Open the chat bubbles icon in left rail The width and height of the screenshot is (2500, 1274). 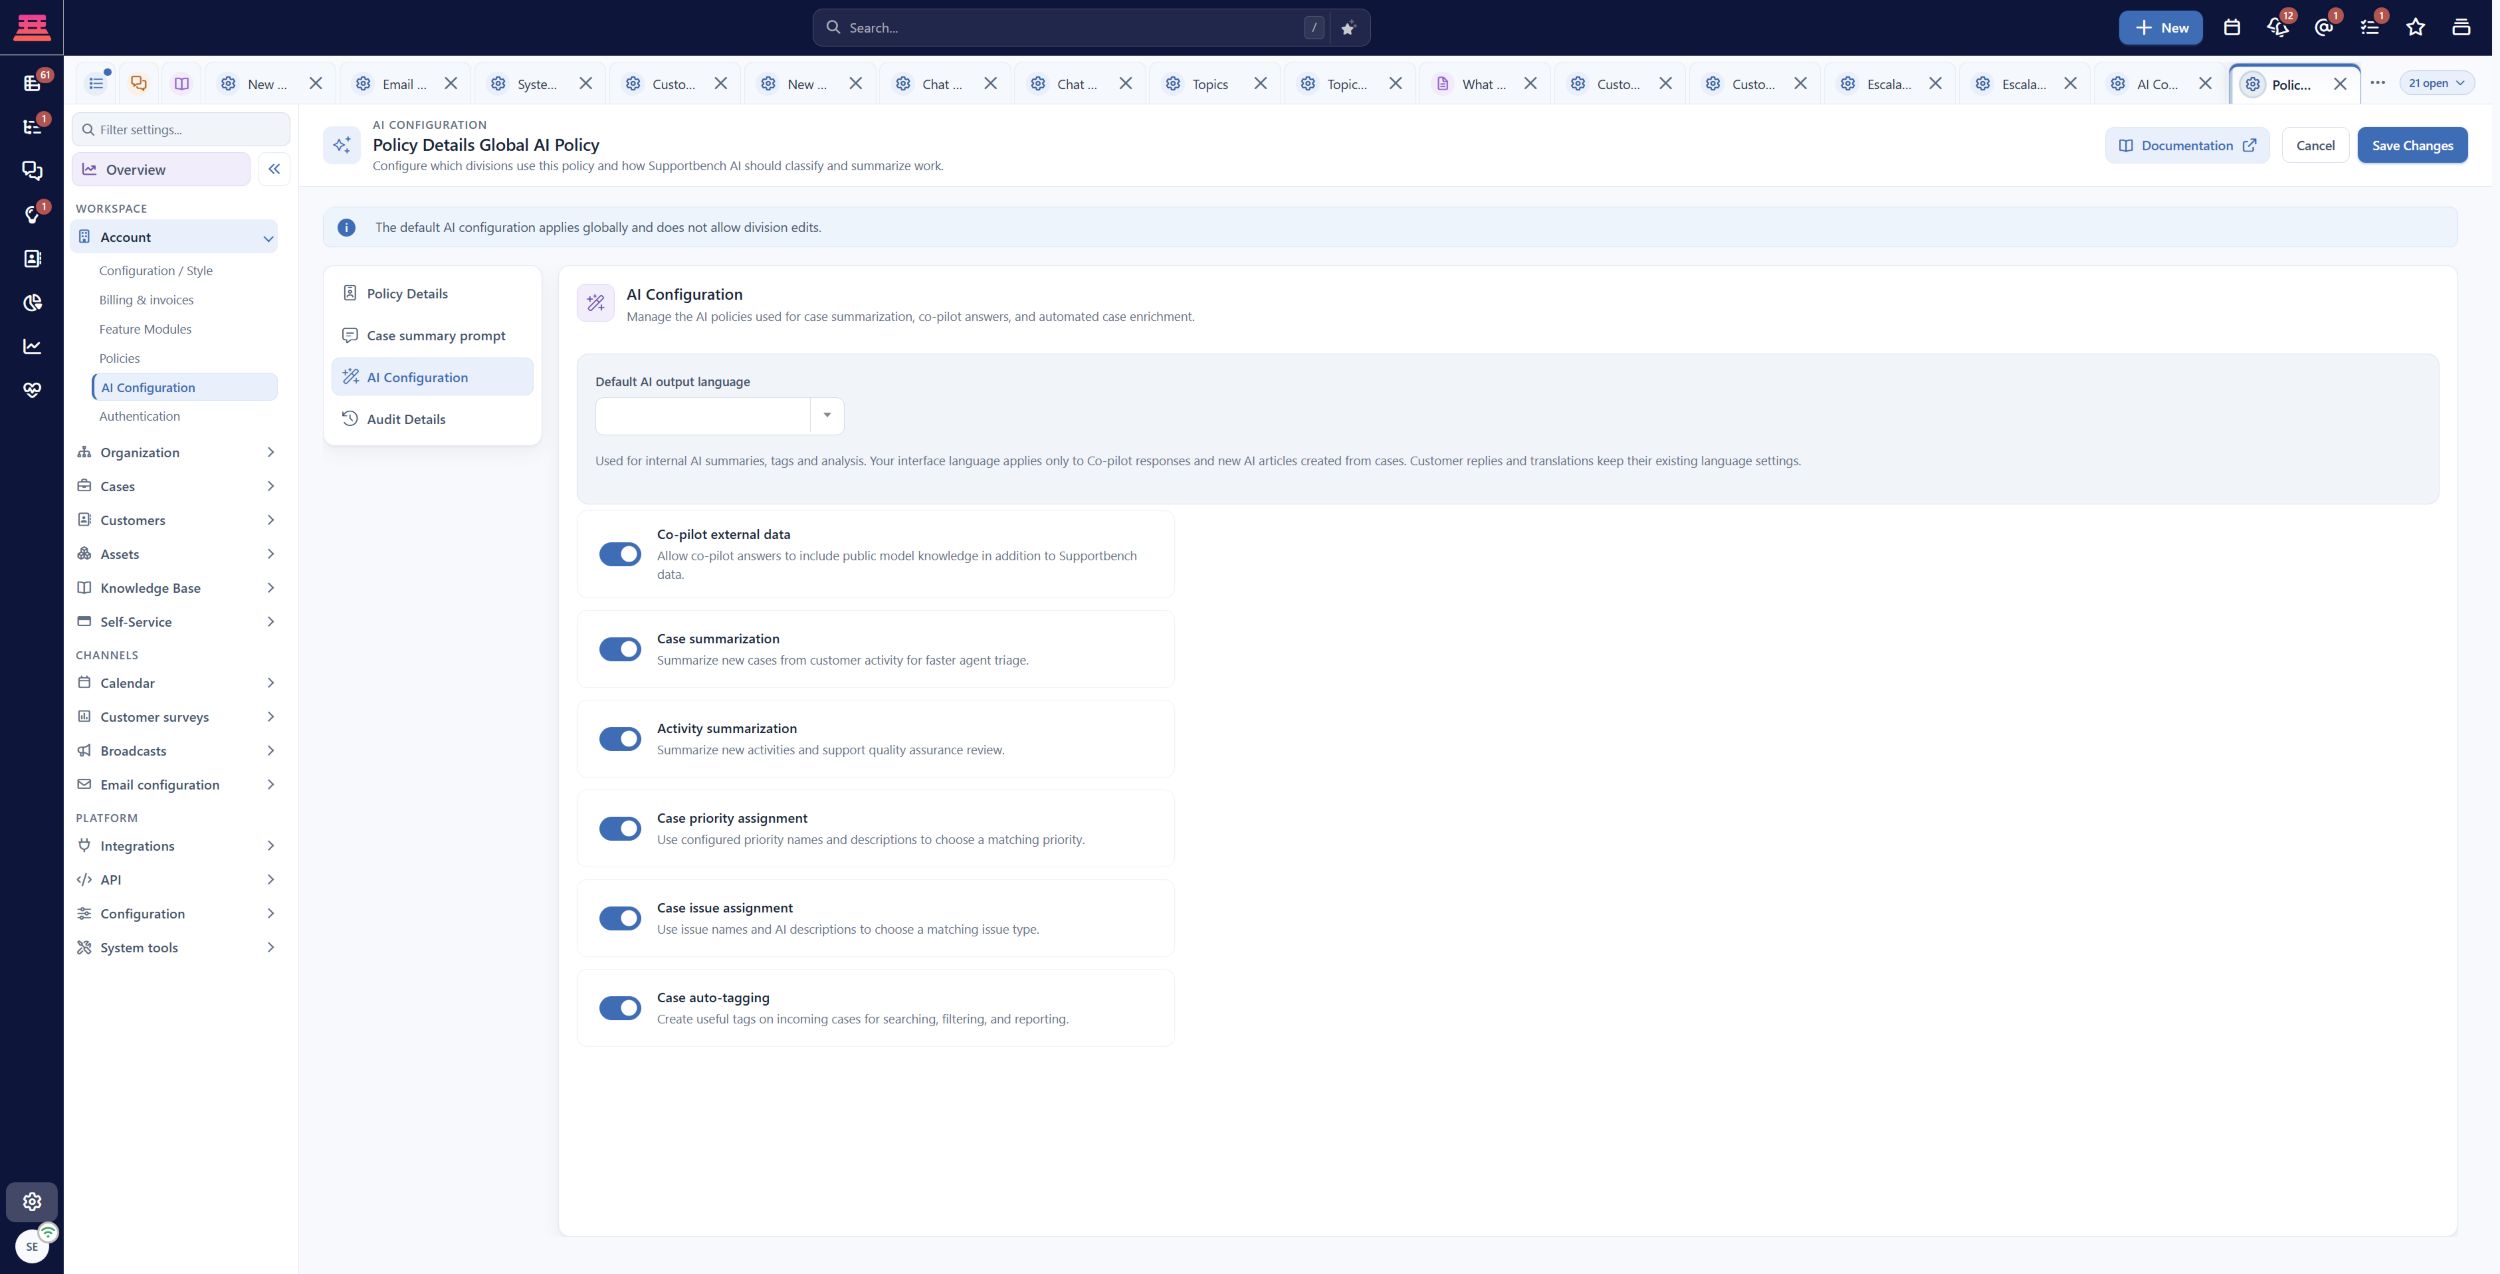32,171
